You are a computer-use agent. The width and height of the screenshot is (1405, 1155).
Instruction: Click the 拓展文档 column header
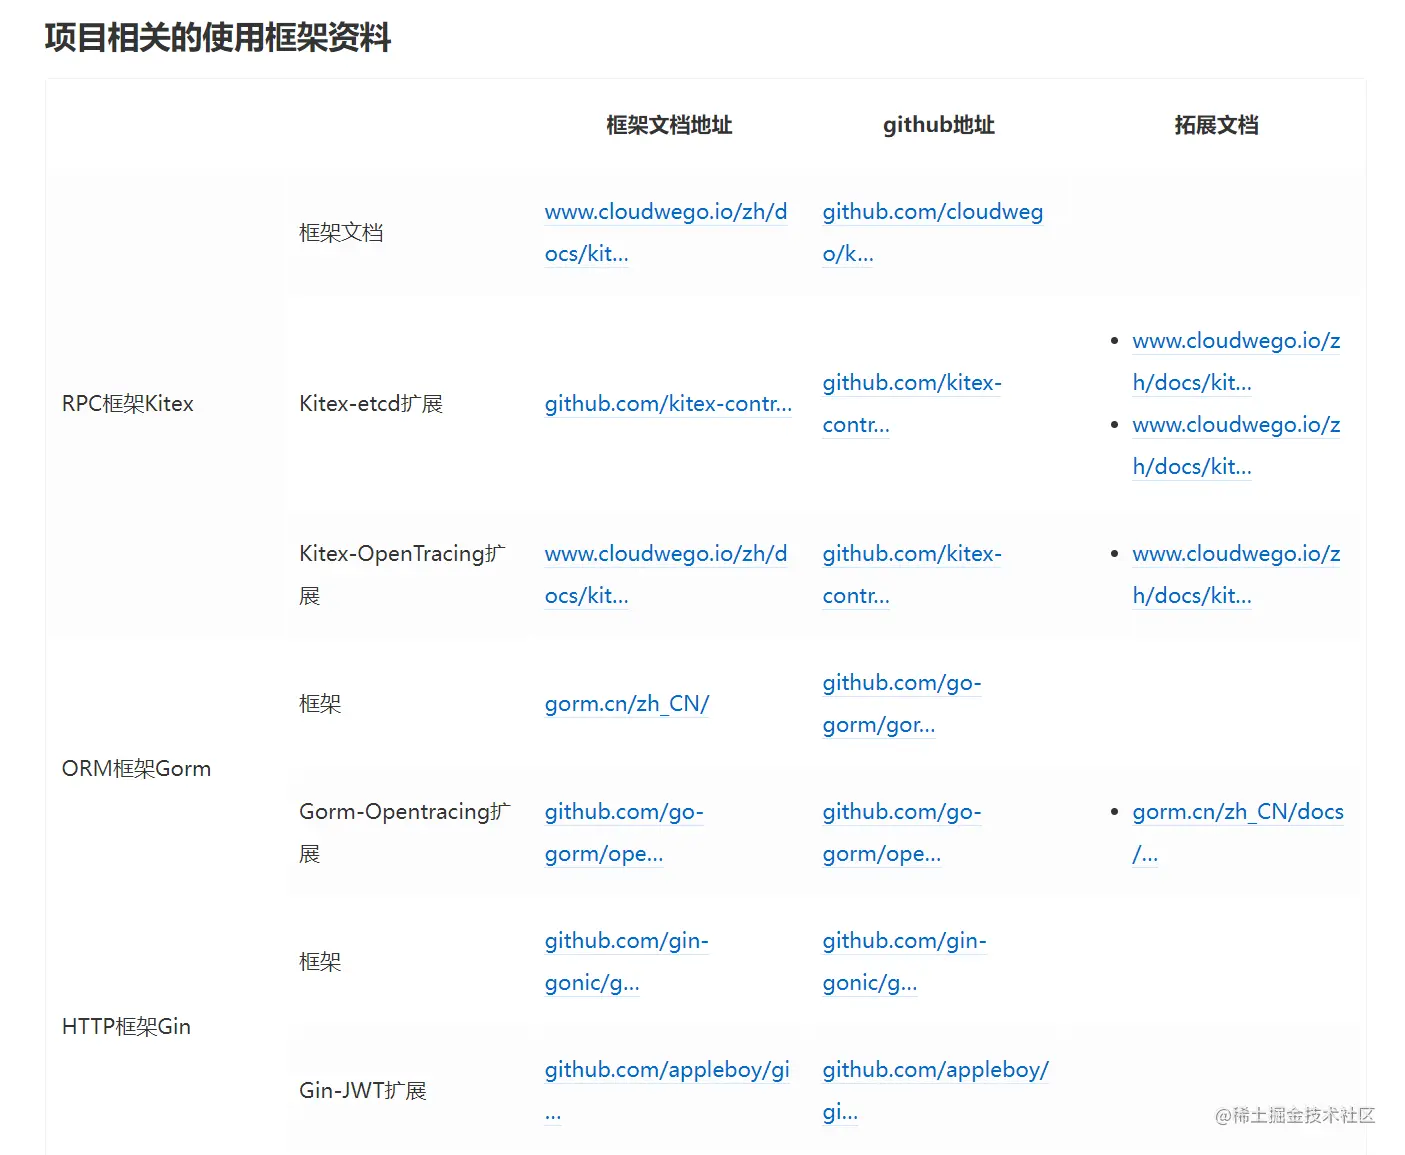(x=1216, y=125)
